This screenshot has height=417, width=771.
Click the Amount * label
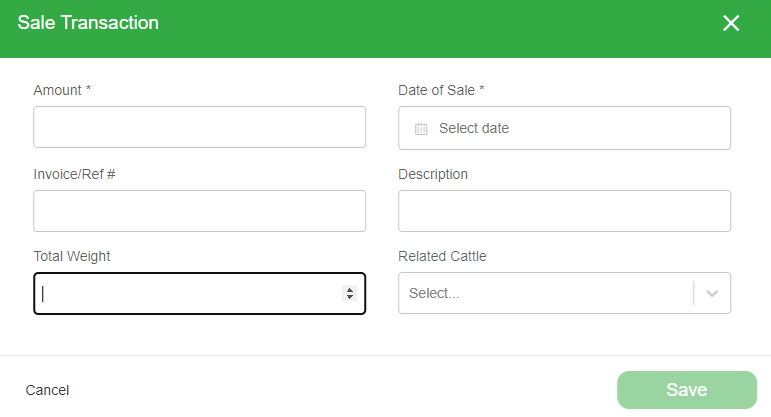pyautogui.click(x=62, y=90)
